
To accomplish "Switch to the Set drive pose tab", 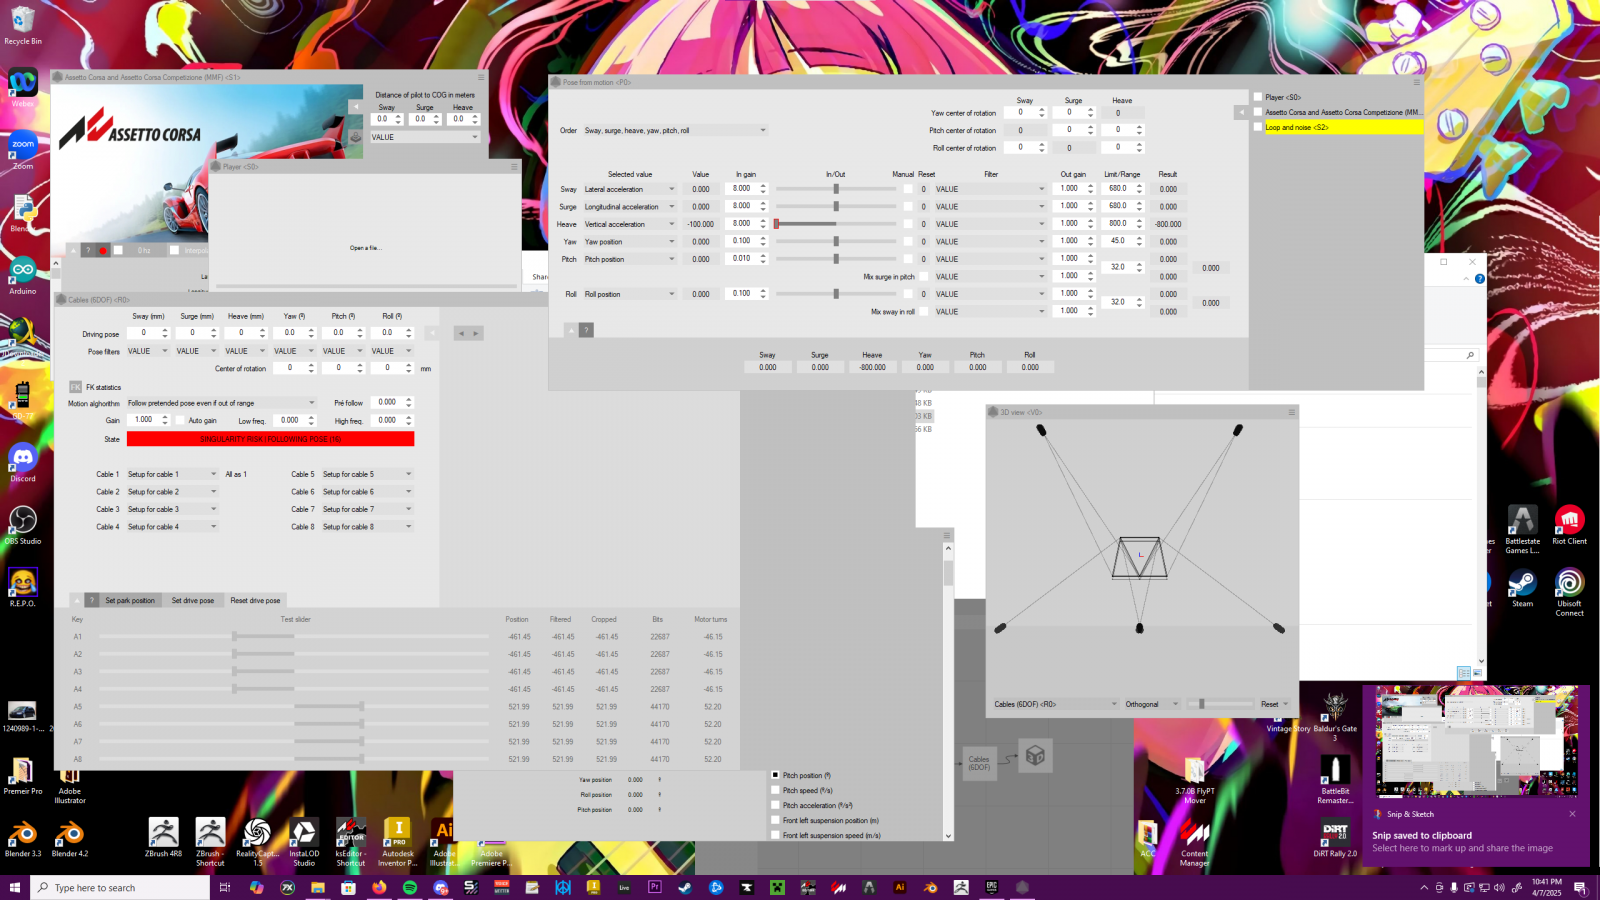I will (192, 601).
